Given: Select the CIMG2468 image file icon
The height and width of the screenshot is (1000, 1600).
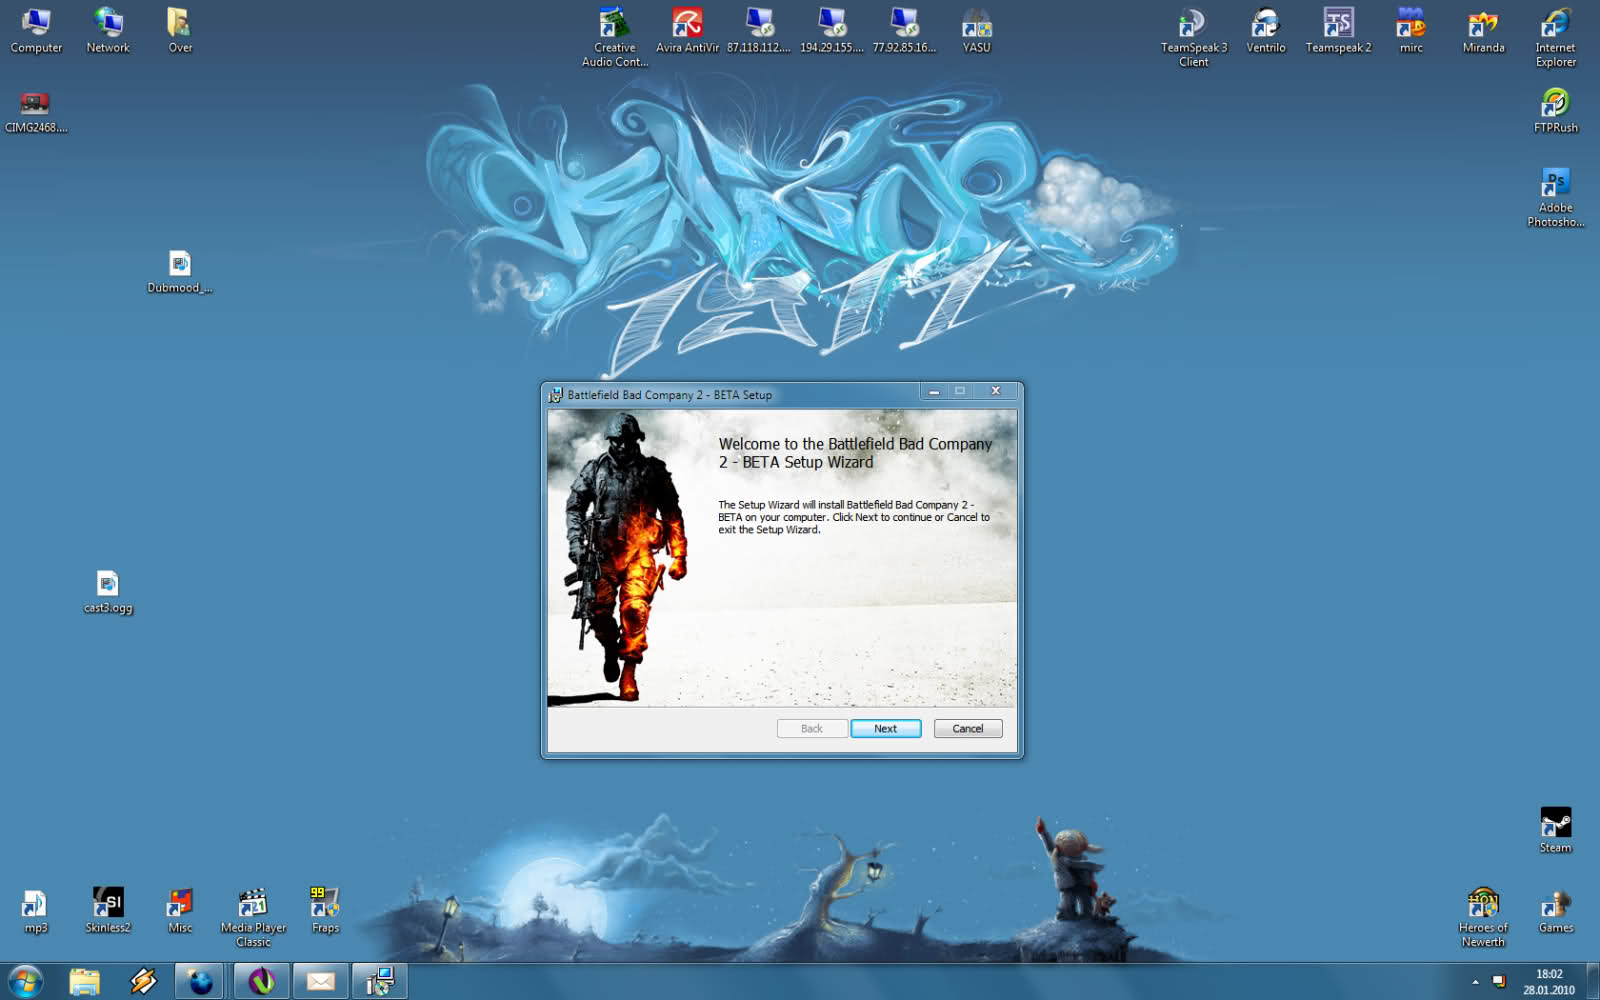Looking at the screenshot, I should tap(36, 112).
